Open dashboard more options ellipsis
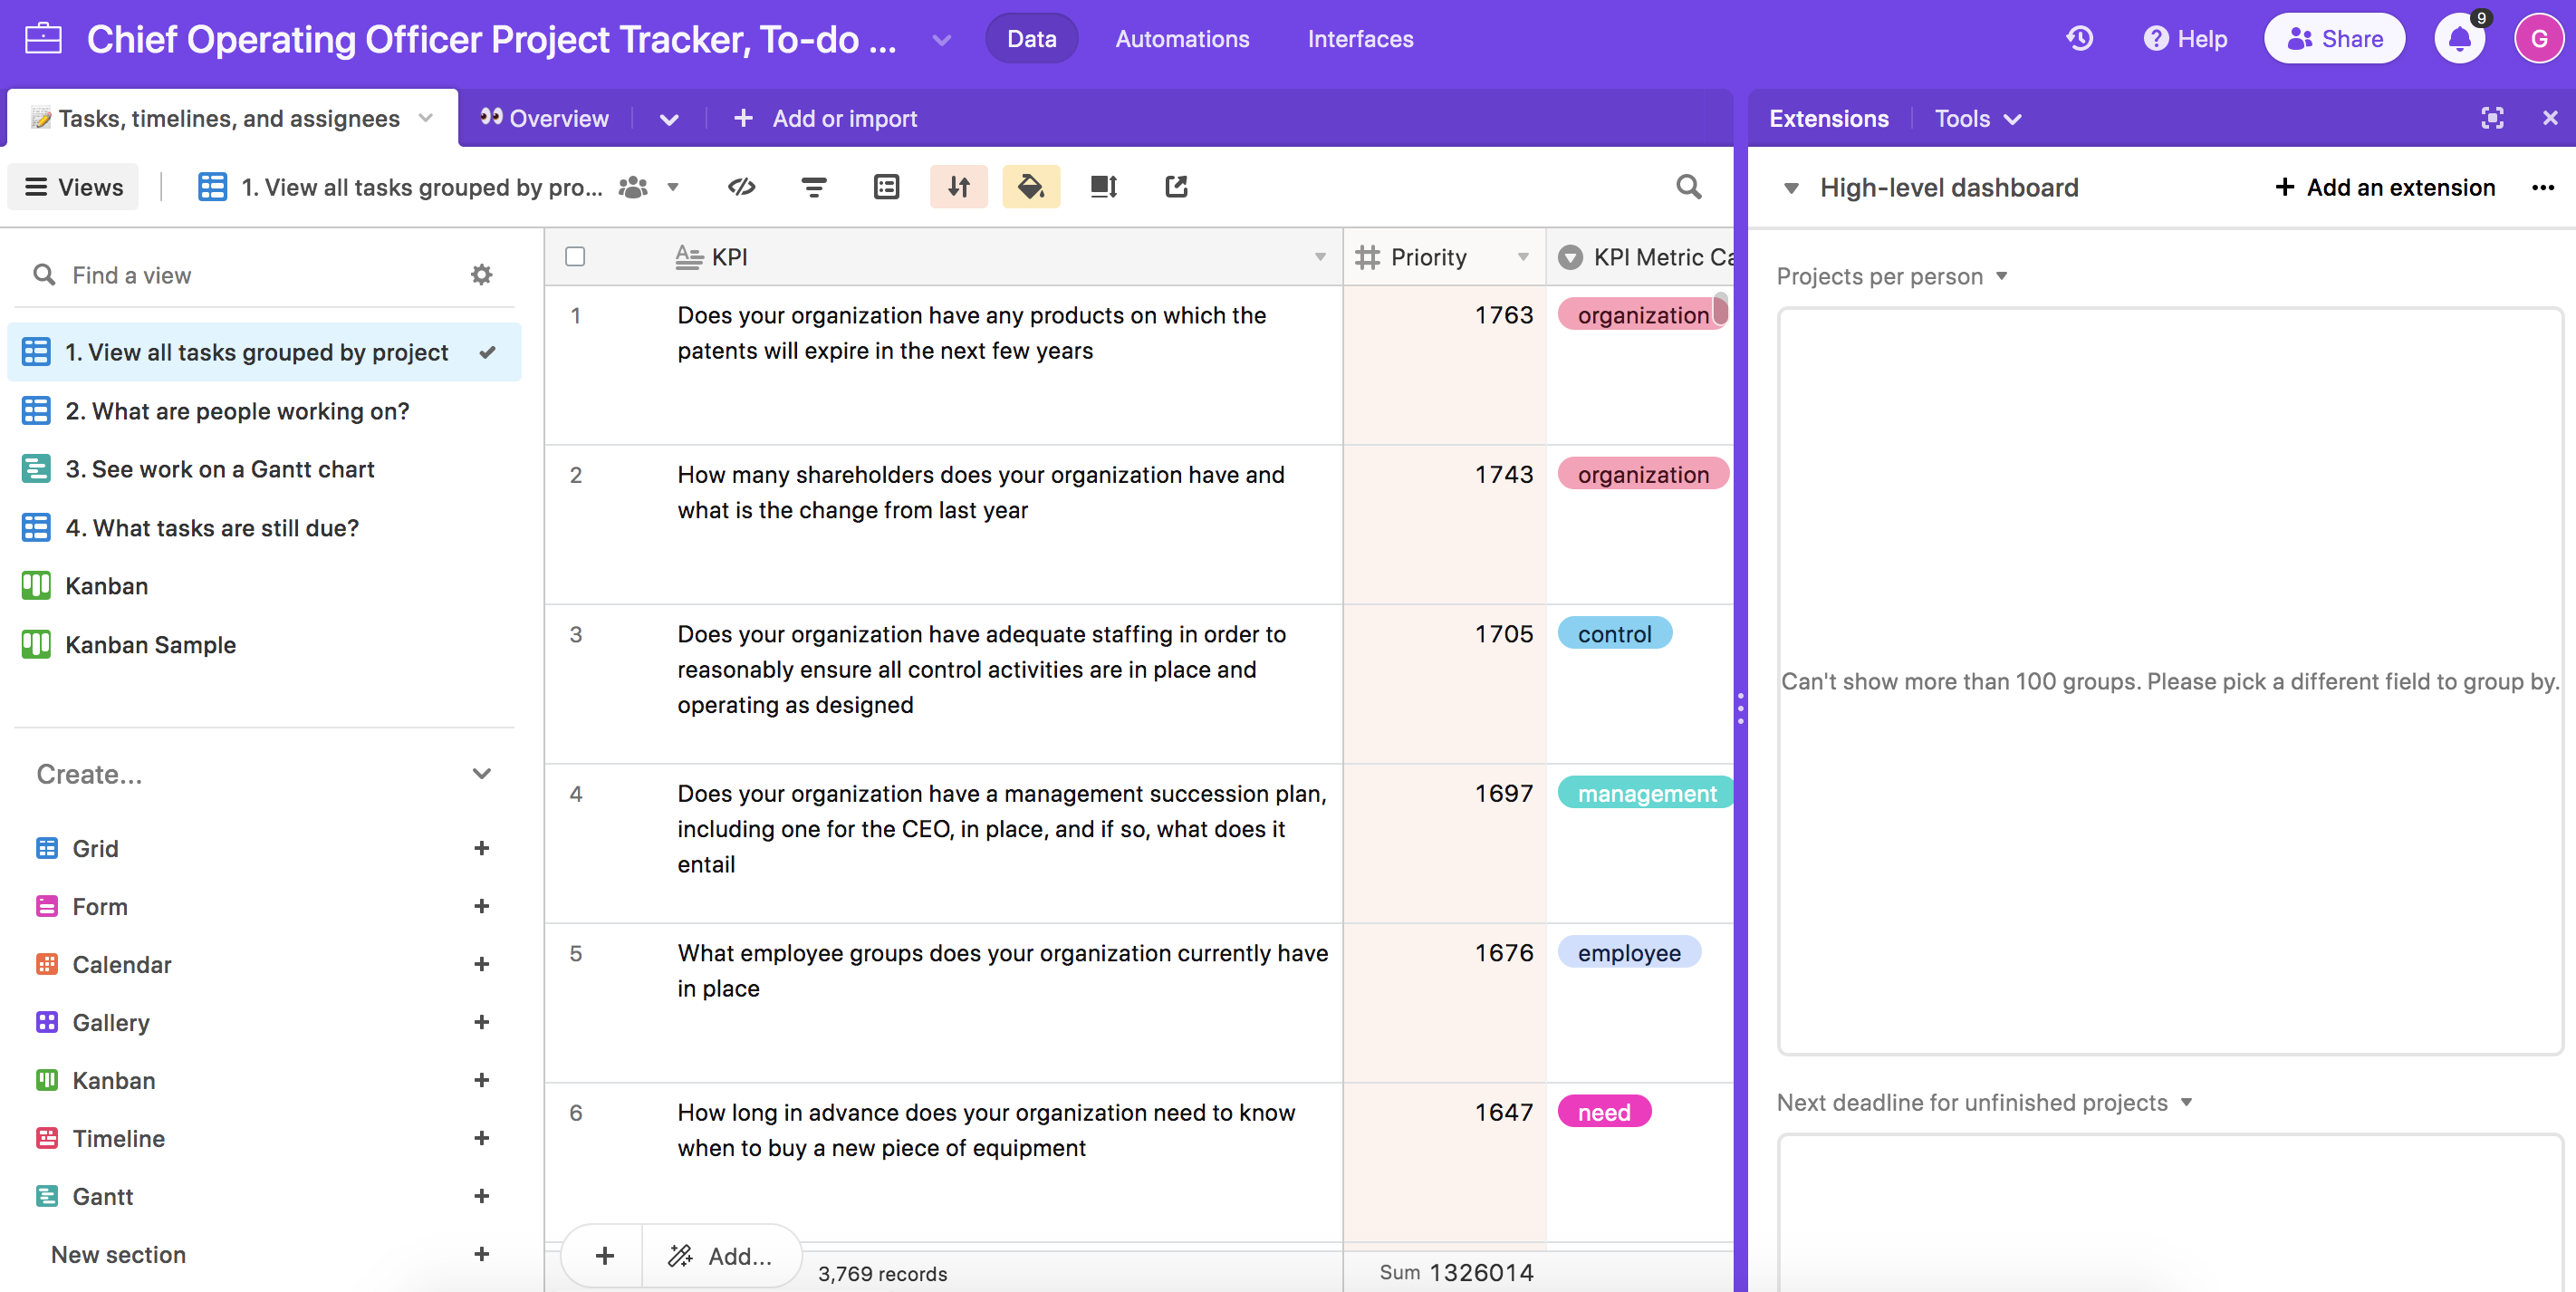The image size is (2576, 1292). [2543, 187]
